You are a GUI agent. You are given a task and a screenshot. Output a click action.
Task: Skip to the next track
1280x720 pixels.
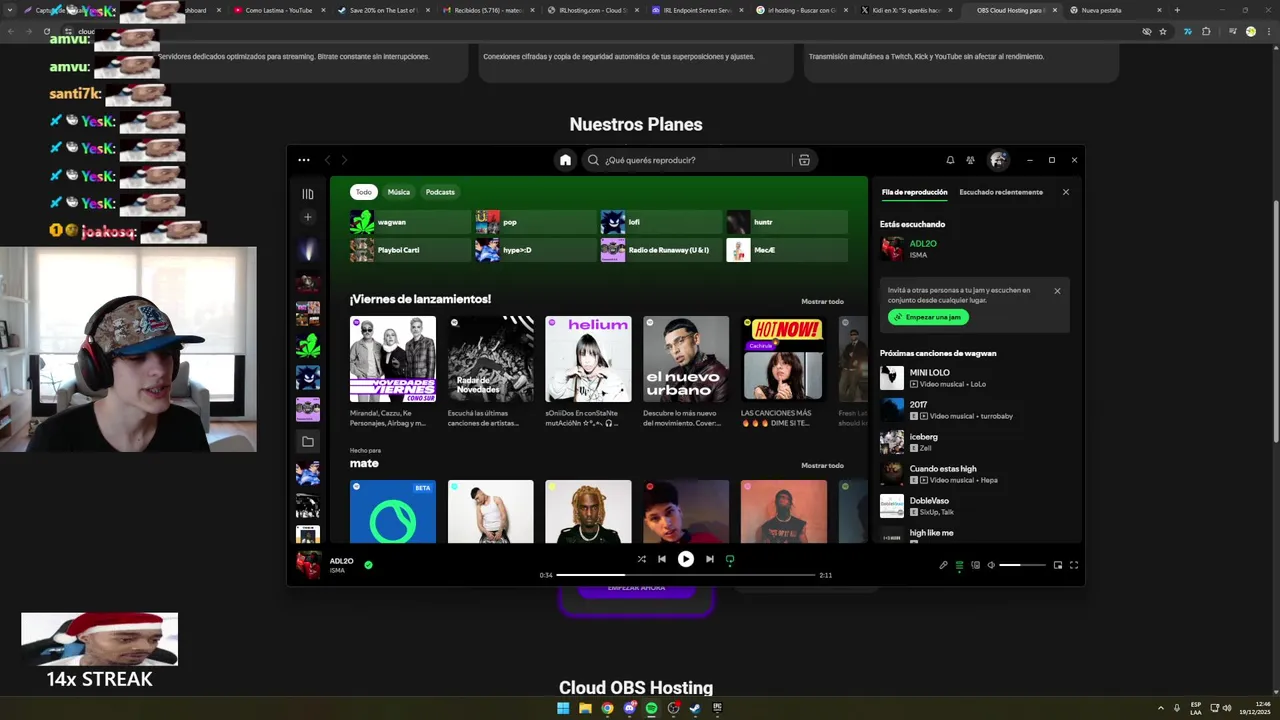[710, 559]
